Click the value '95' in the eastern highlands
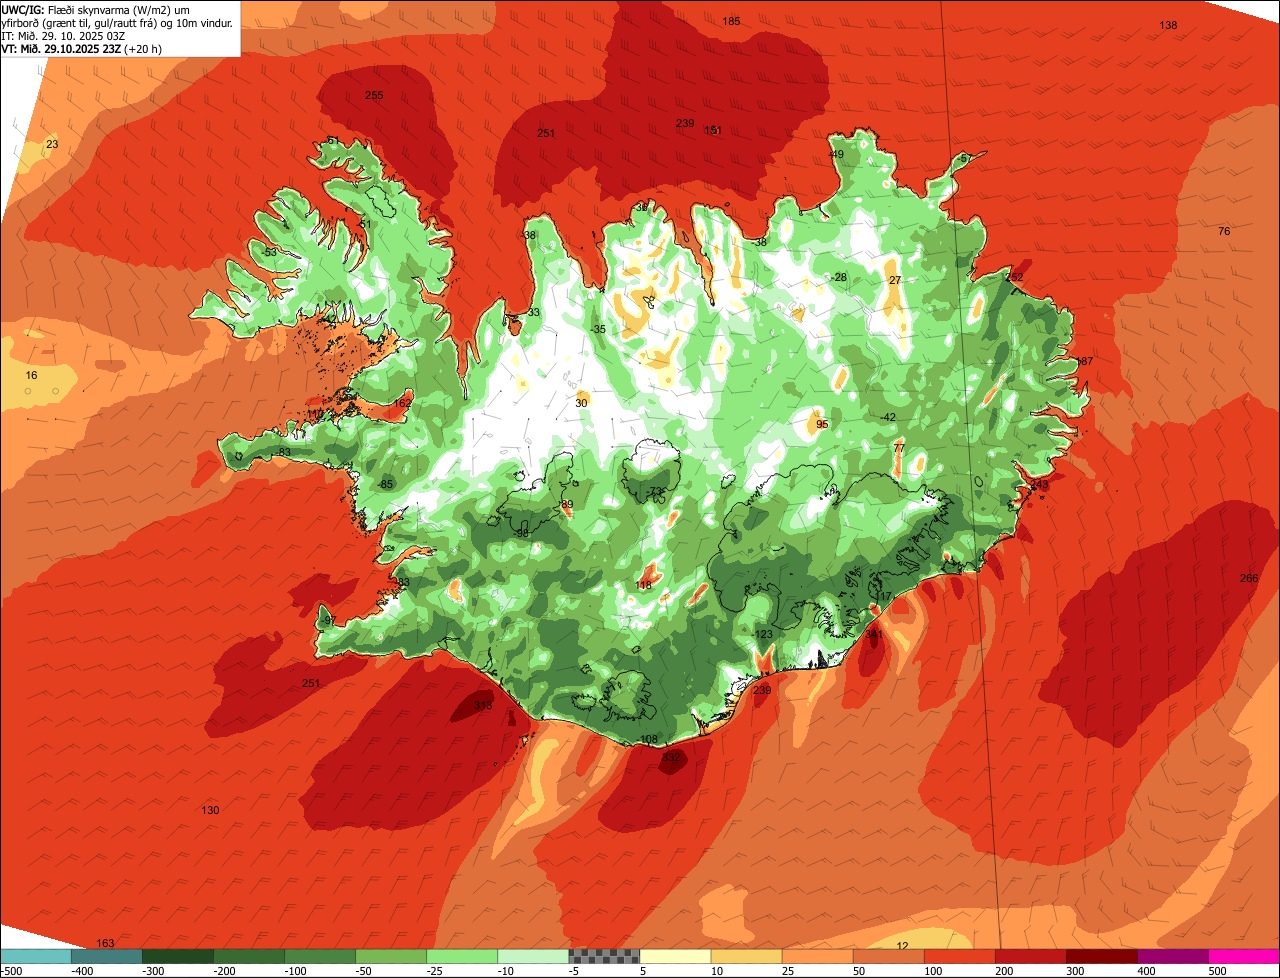Viewport: 1280px width, 978px height. coord(822,425)
